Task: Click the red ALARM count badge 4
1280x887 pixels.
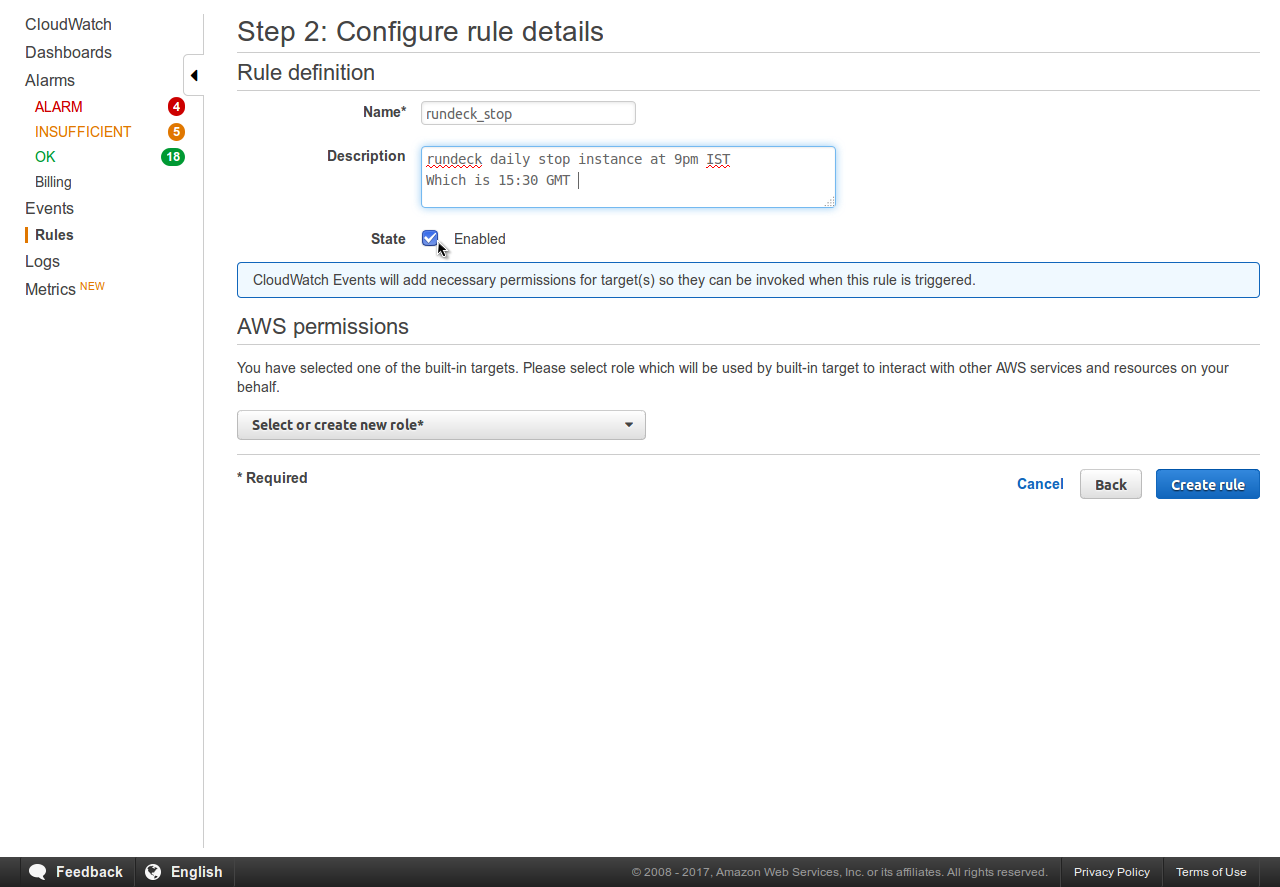Action: pyautogui.click(x=176, y=107)
